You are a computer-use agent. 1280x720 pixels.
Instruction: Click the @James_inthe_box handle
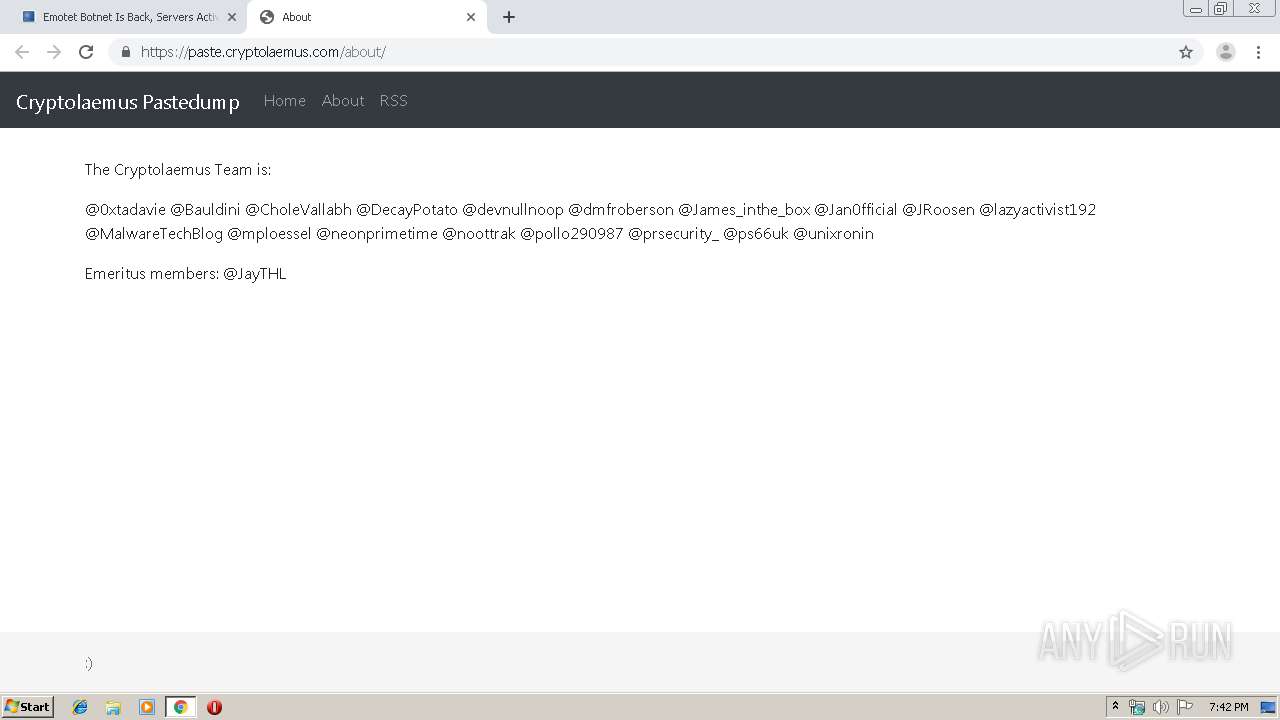pyautogui.click(x=744, y=209)
